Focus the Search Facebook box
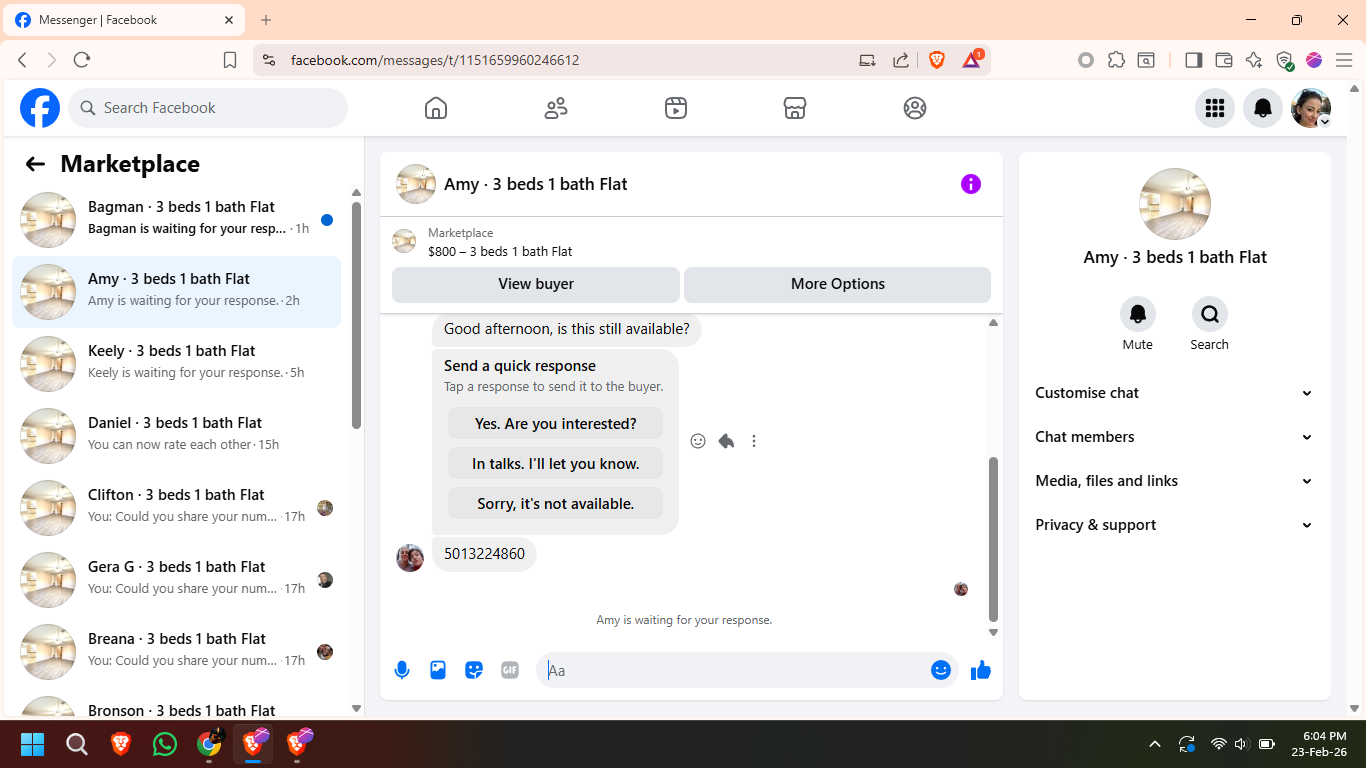 click(208, 108)
